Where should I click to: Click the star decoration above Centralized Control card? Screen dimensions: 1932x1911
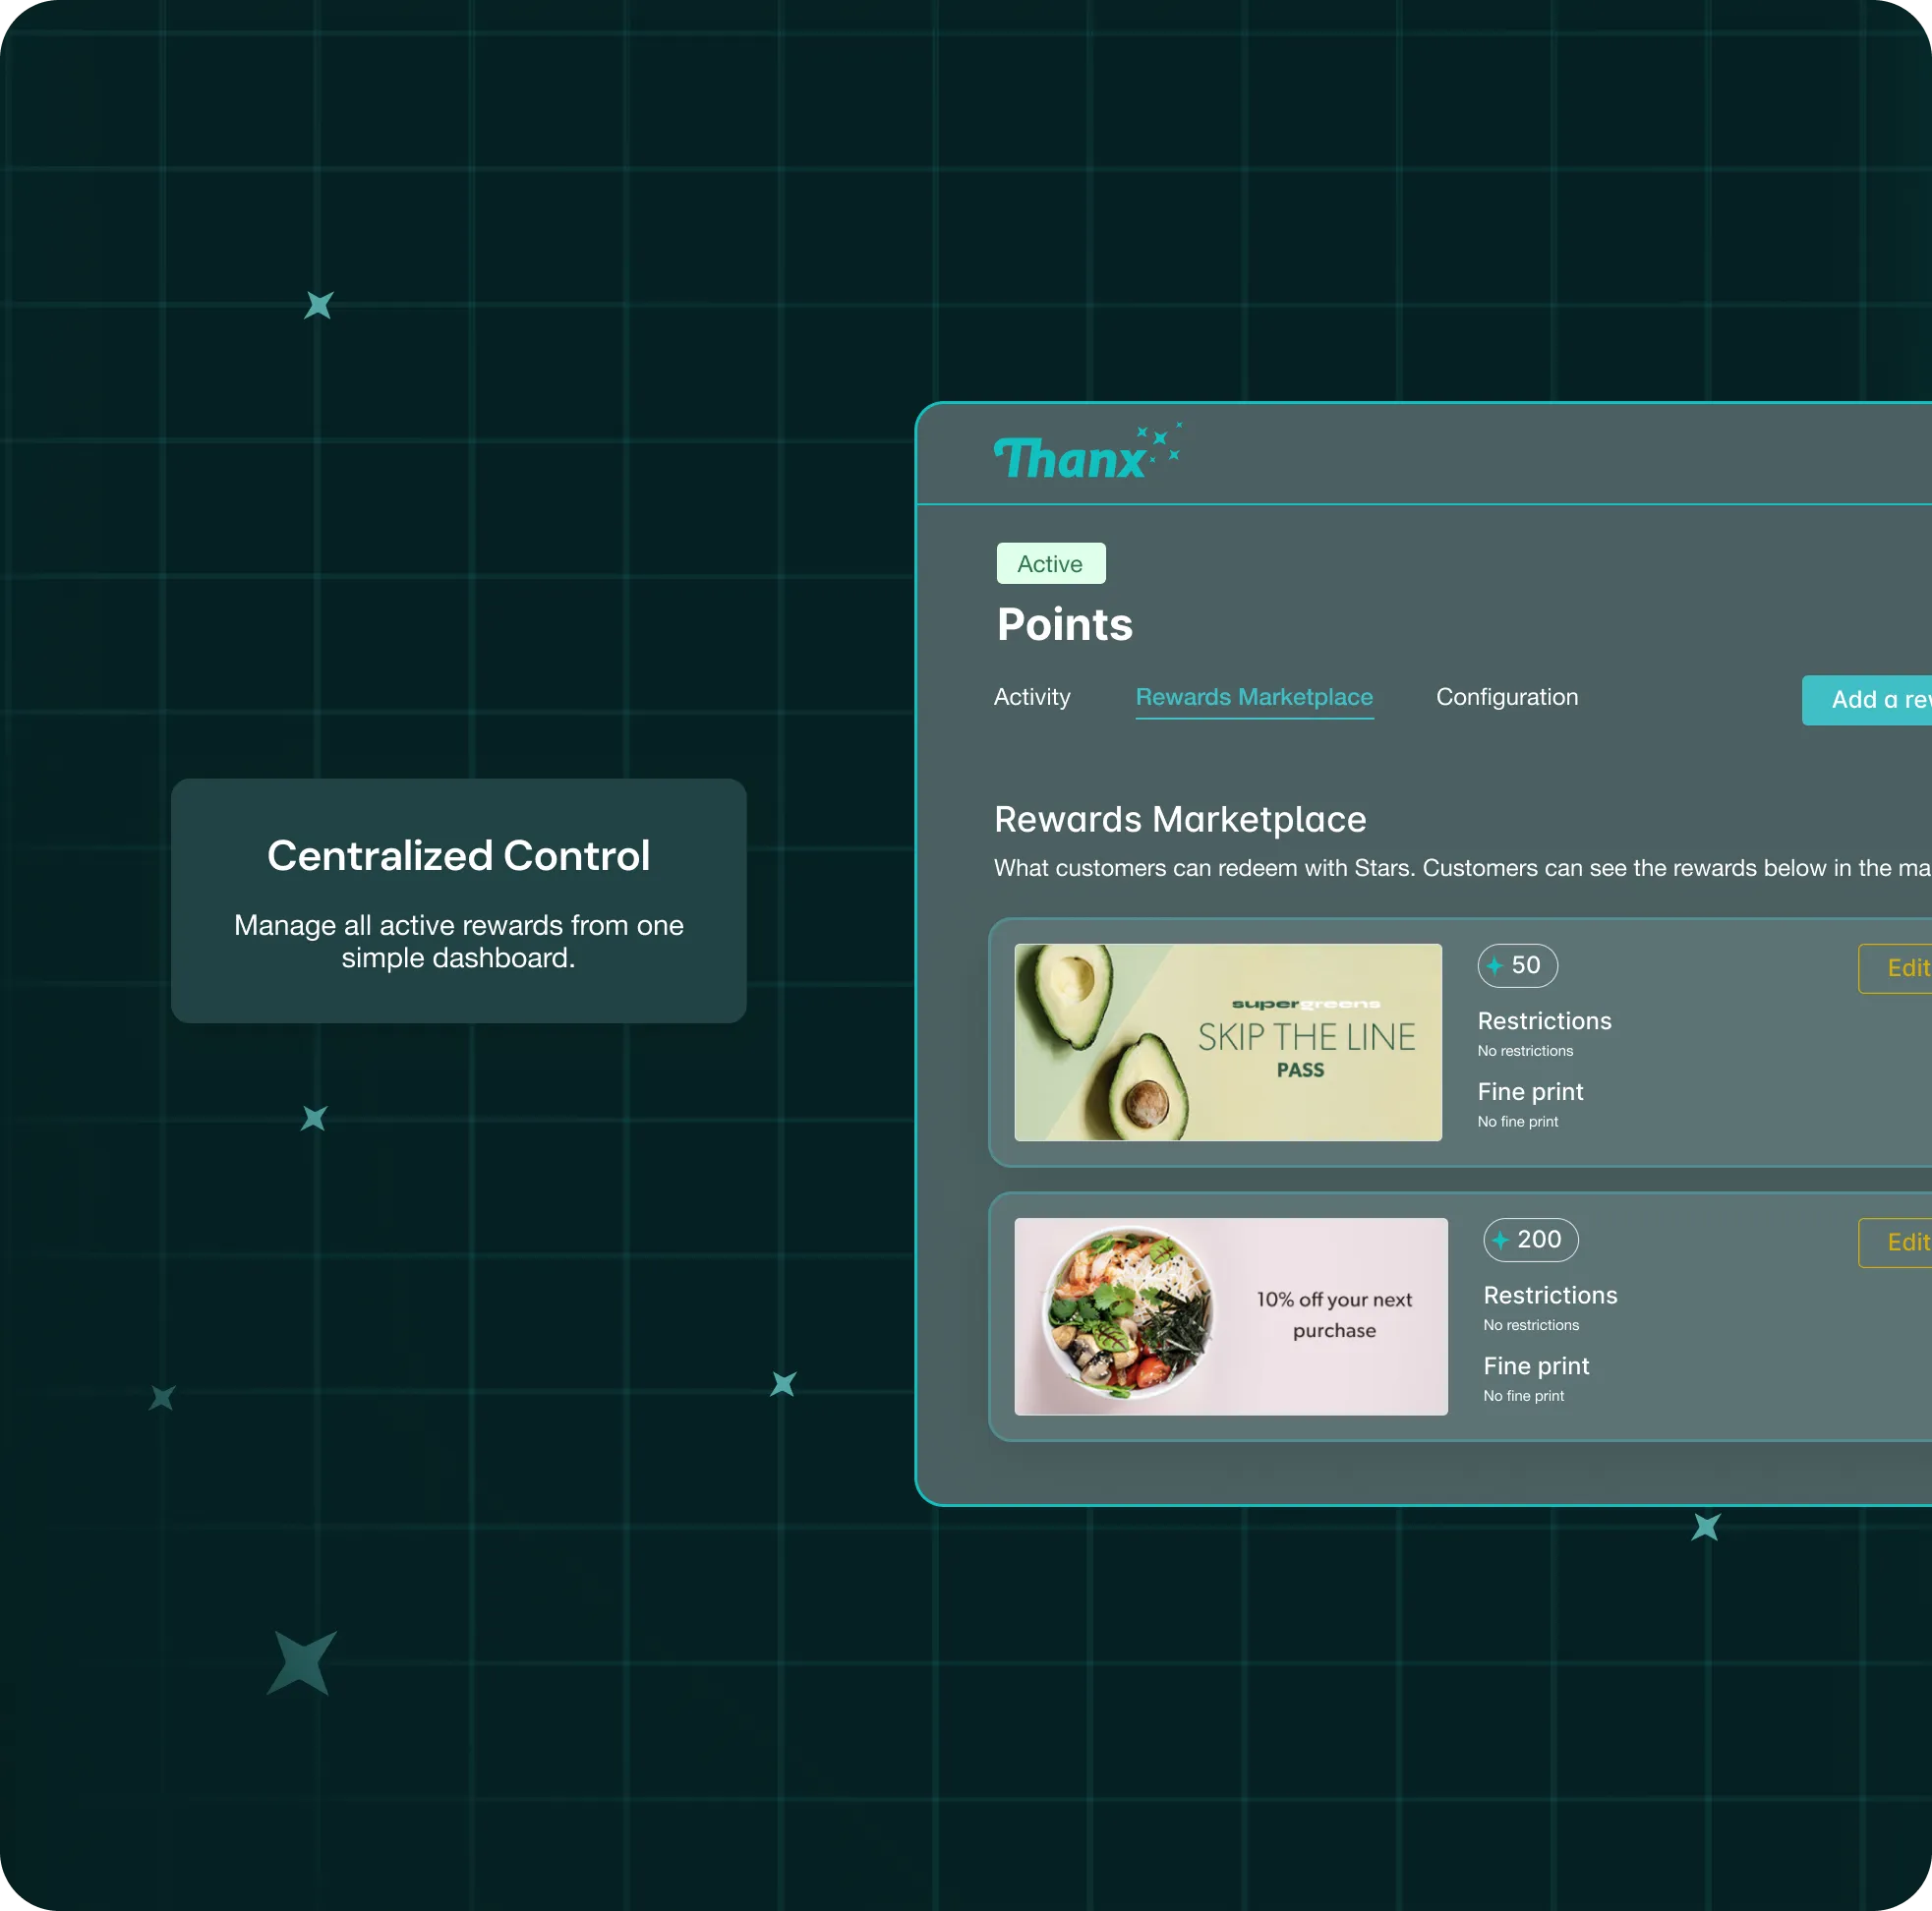point(318,305)
